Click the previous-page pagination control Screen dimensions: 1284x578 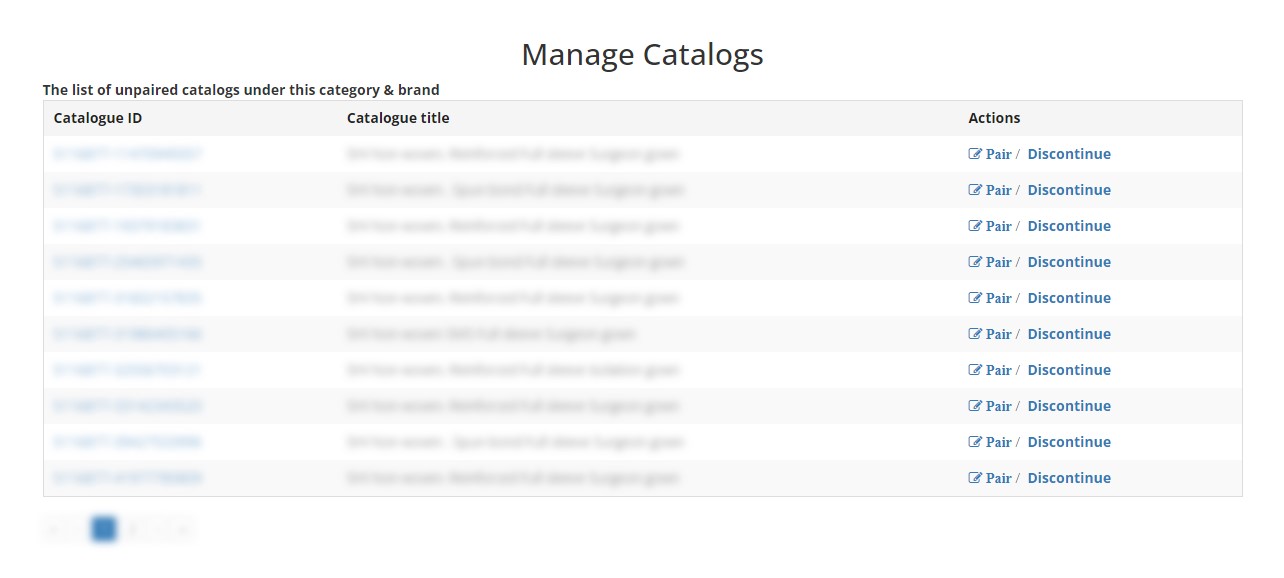(x=78, y=529)
